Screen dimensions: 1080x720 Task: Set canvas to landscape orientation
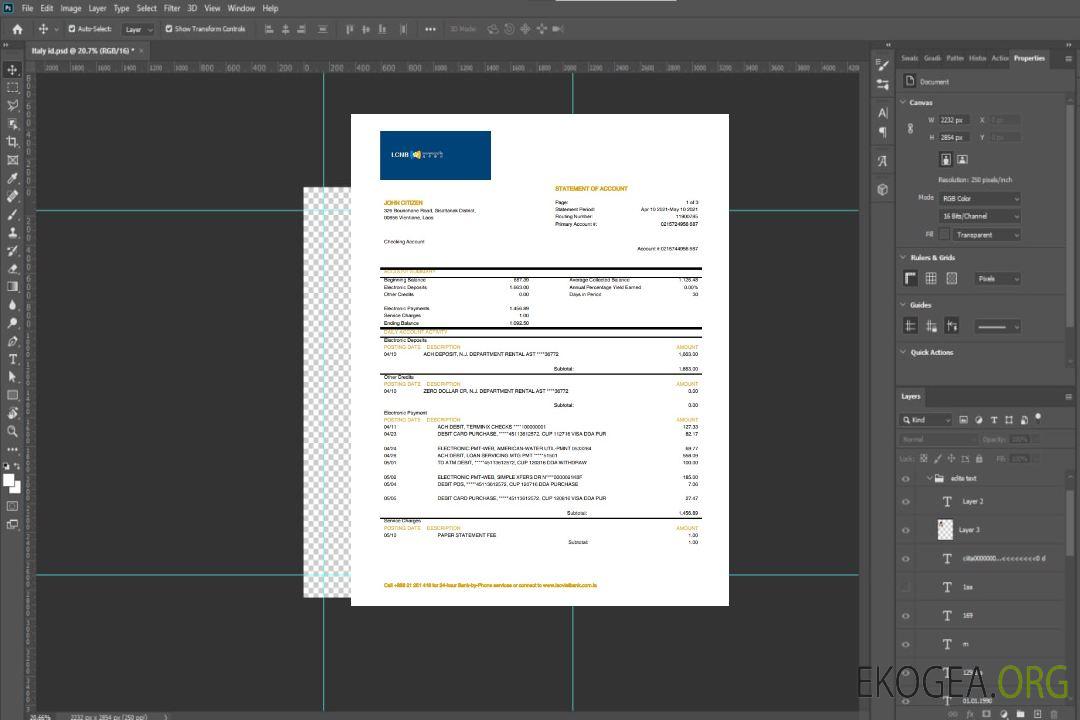point(962,159)
